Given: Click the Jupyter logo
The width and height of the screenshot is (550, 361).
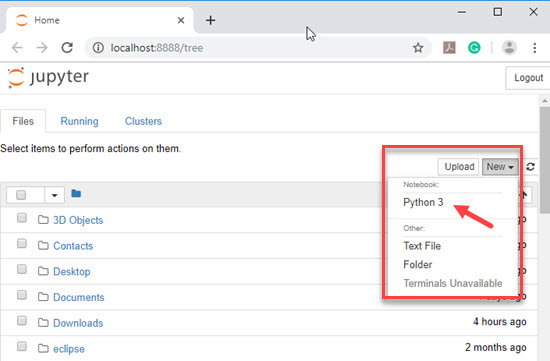Looking at the screenshot, I should pos(48,77).
